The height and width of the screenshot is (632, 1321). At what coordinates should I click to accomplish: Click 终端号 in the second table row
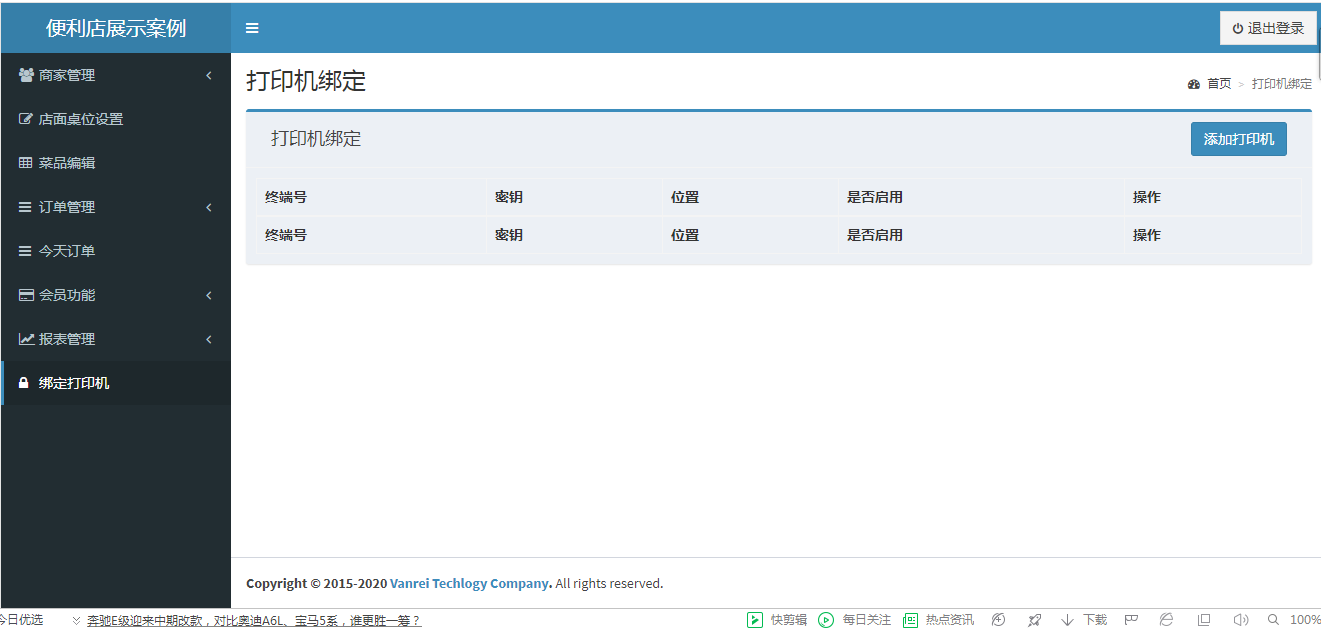286,235
